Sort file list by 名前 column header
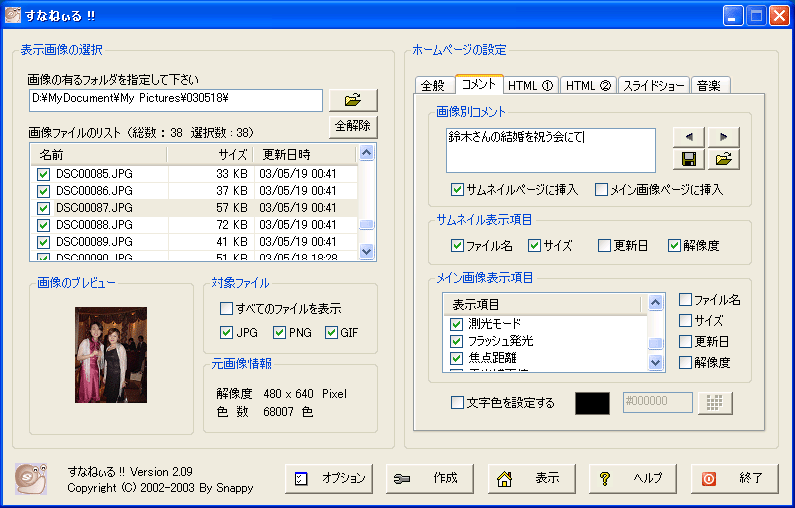795x508 pixels. [x=99, y=155]
